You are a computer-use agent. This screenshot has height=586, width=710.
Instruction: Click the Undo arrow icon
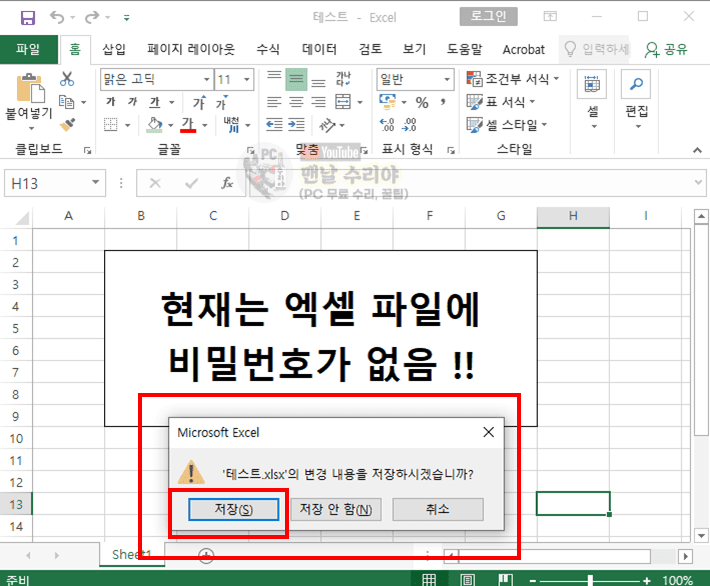[x=57, y=18]
